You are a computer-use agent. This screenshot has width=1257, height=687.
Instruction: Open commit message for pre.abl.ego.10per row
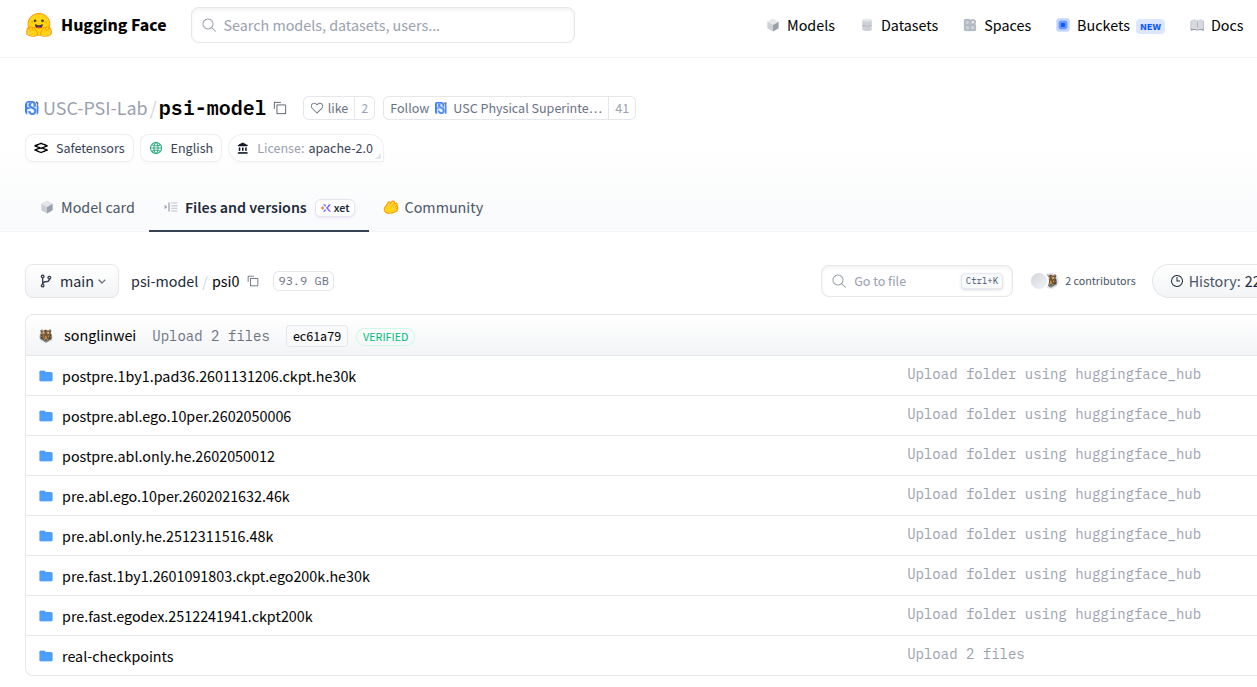(1054, 494)
